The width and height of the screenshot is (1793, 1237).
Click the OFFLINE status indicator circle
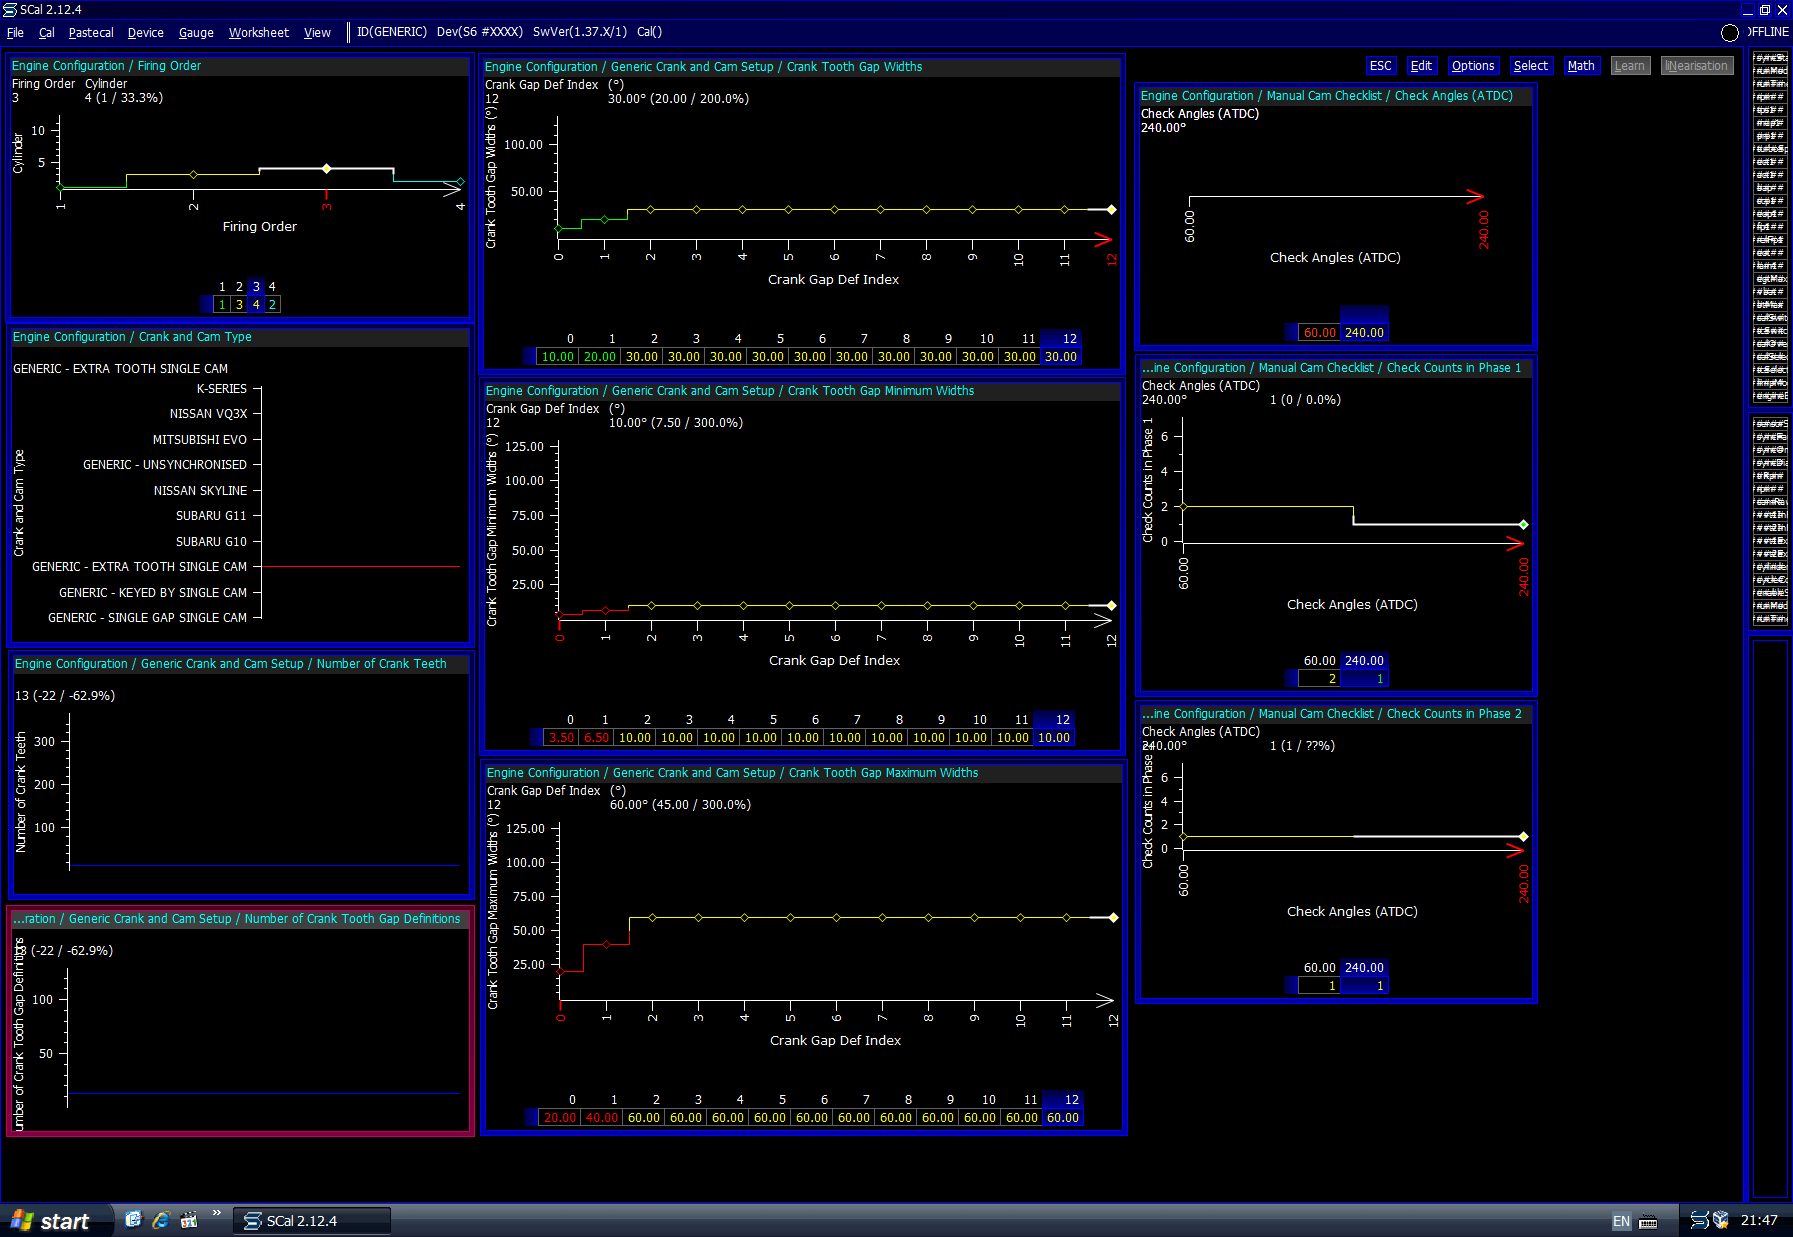pos(1729,33)
